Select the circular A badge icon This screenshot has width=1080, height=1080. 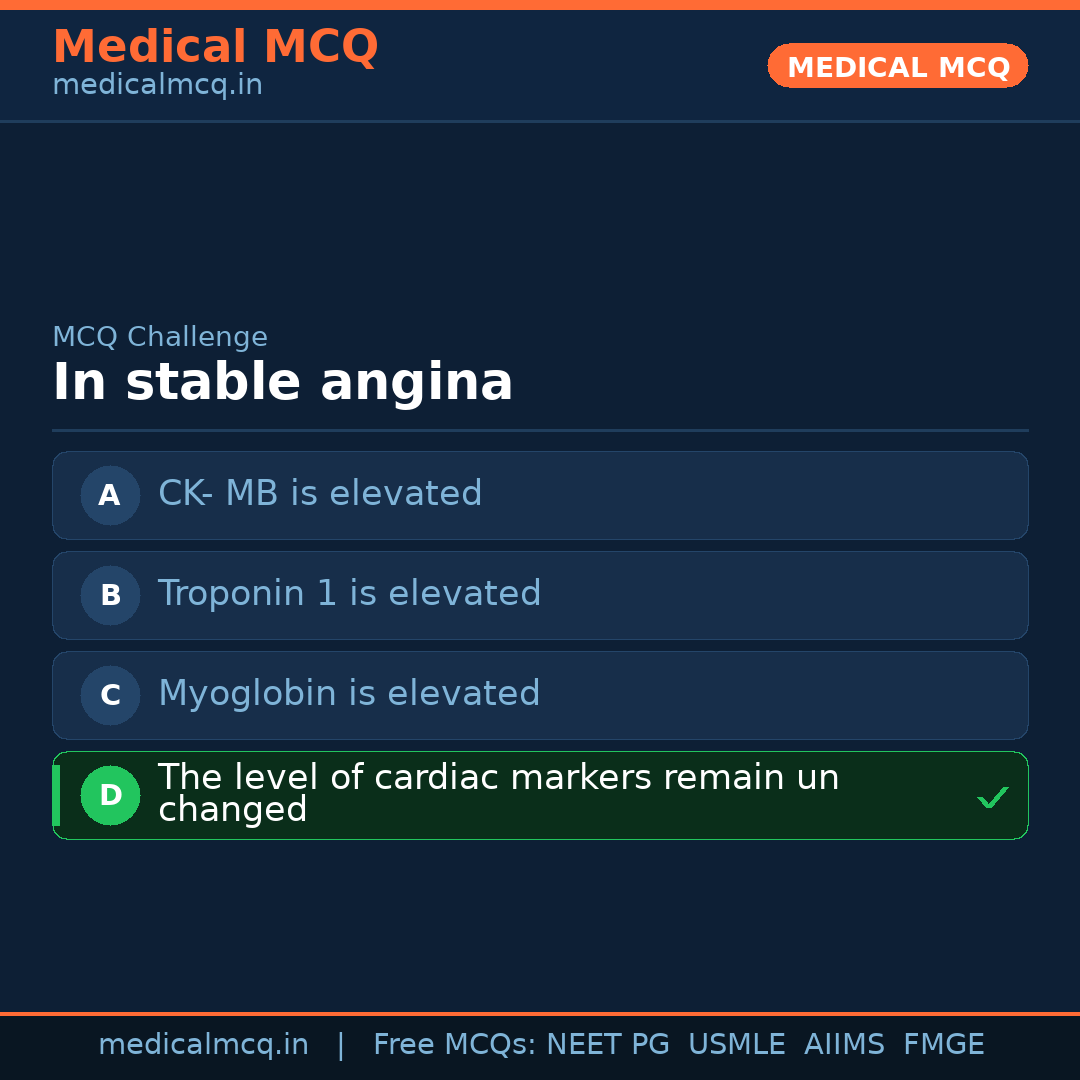tap(110, 495)
